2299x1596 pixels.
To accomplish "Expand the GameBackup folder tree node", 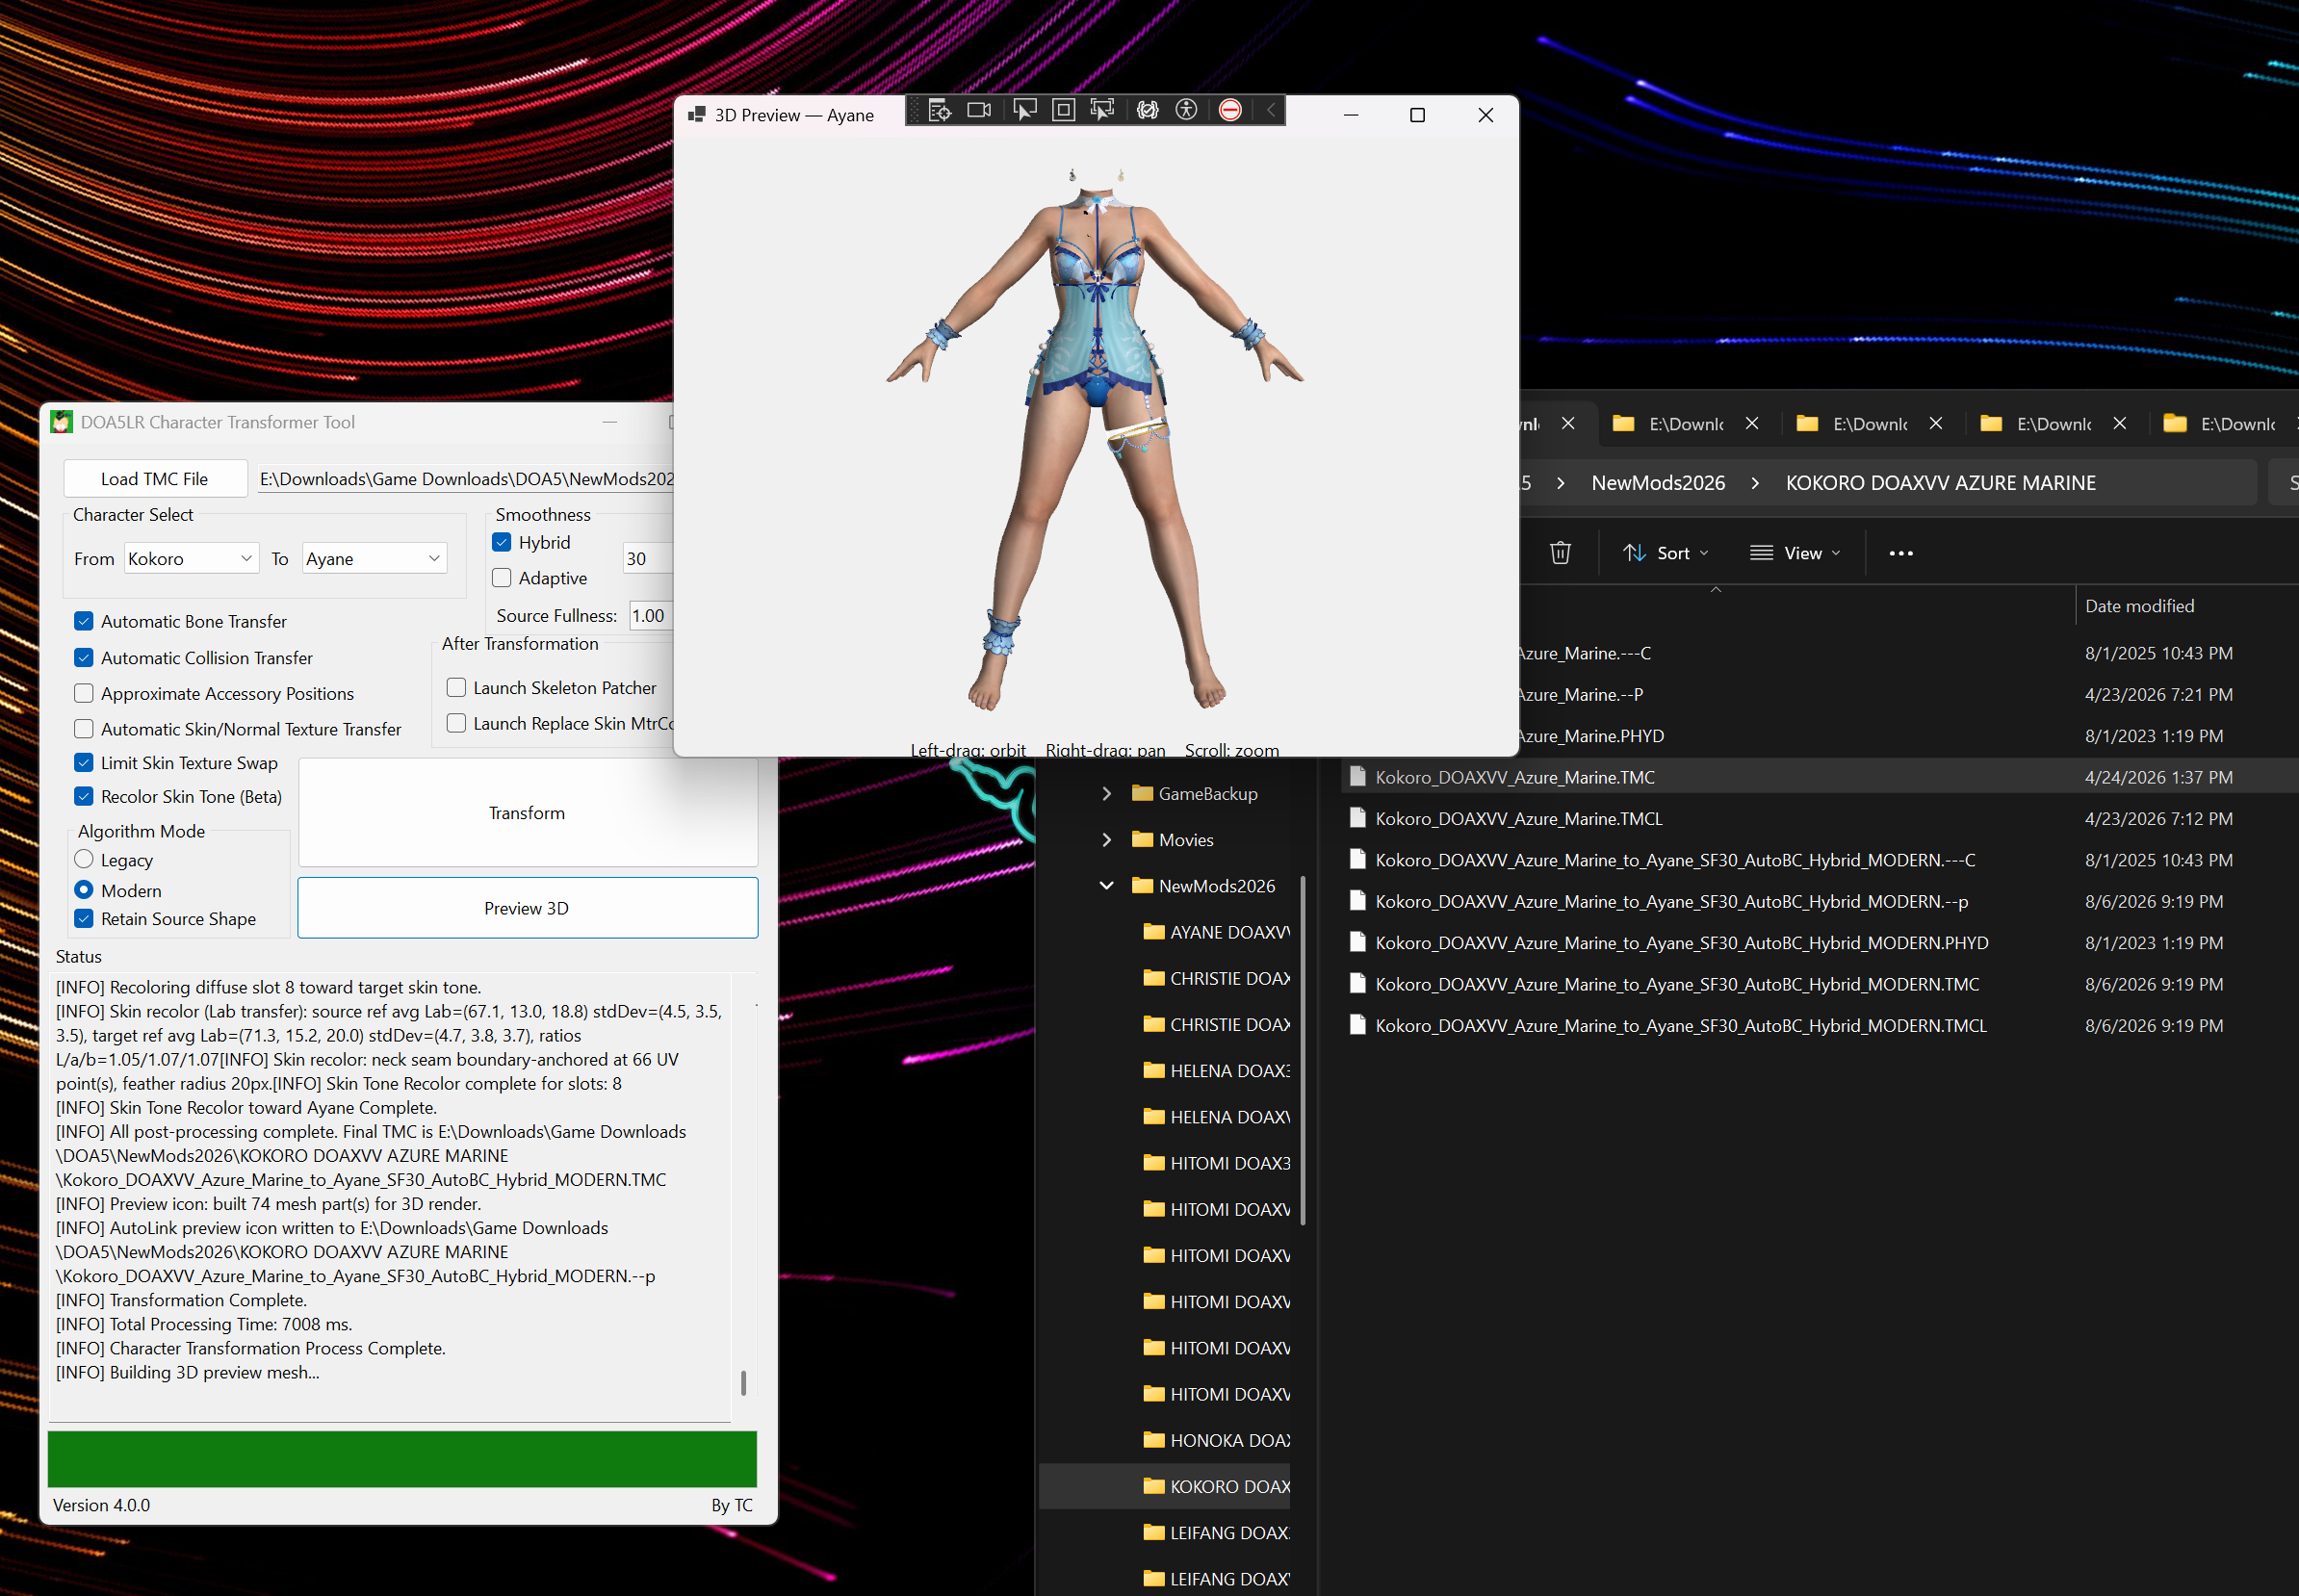I will pos(1106,793).
